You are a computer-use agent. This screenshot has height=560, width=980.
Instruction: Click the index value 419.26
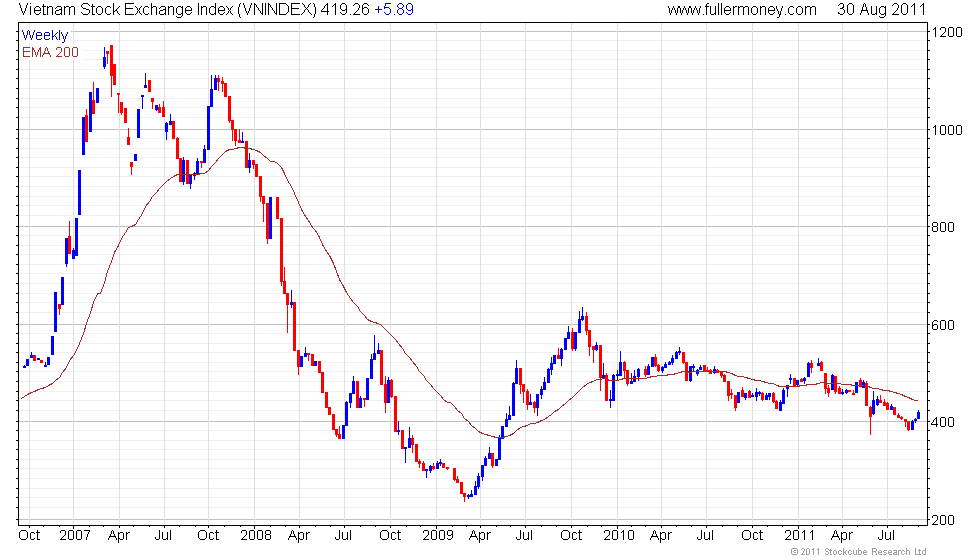tap(345, 10)
